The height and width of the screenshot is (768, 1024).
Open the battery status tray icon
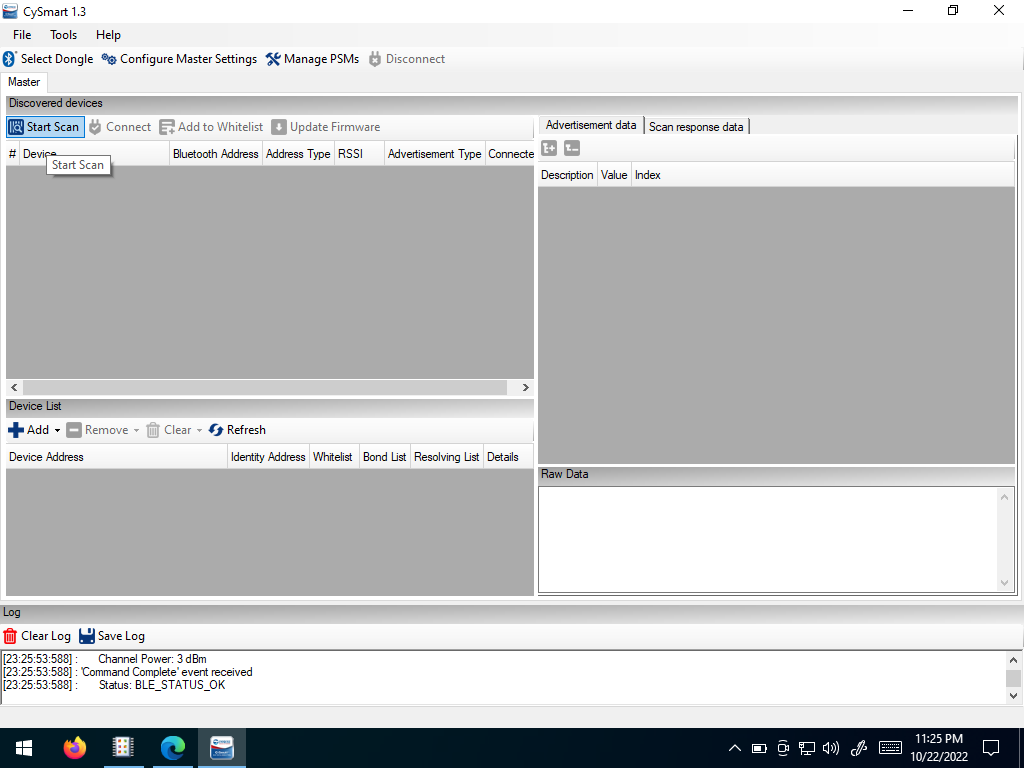click(759, 748)
